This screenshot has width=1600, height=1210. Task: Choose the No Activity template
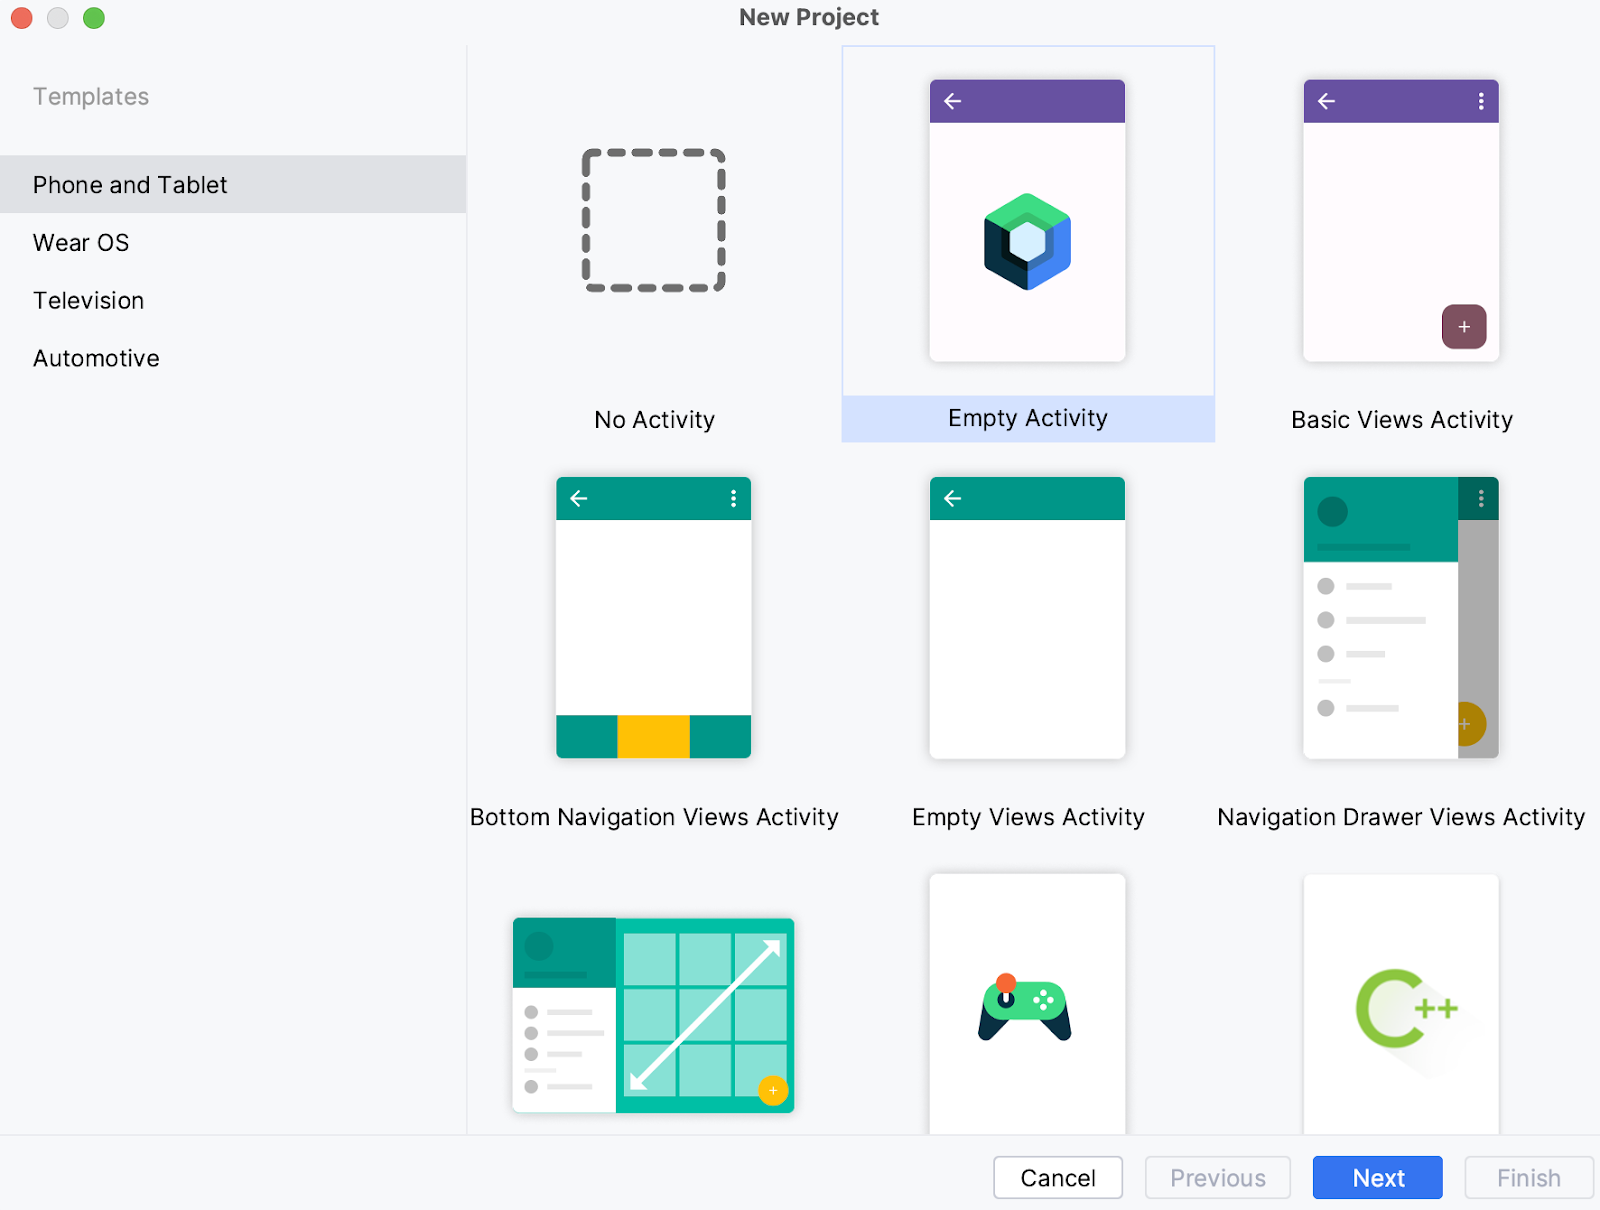pyautogui.click(x=653, y=220)
